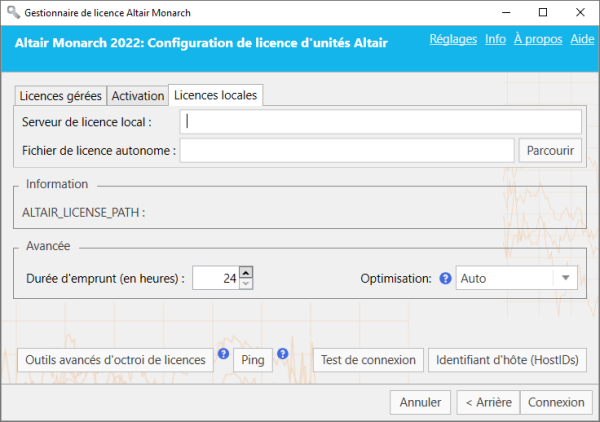
Task: Click the Annuler button
Action: (x=420, y=402)
